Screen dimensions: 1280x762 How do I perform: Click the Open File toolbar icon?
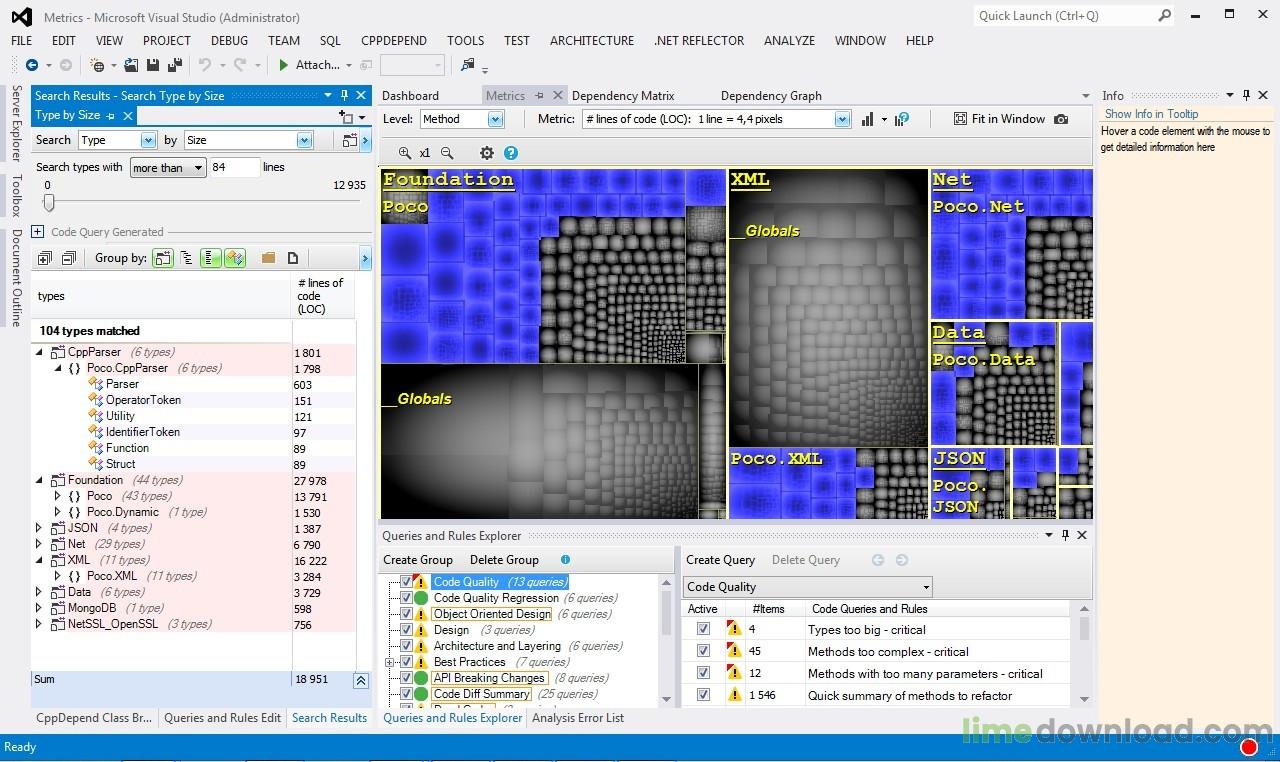[x=133, y=65]
